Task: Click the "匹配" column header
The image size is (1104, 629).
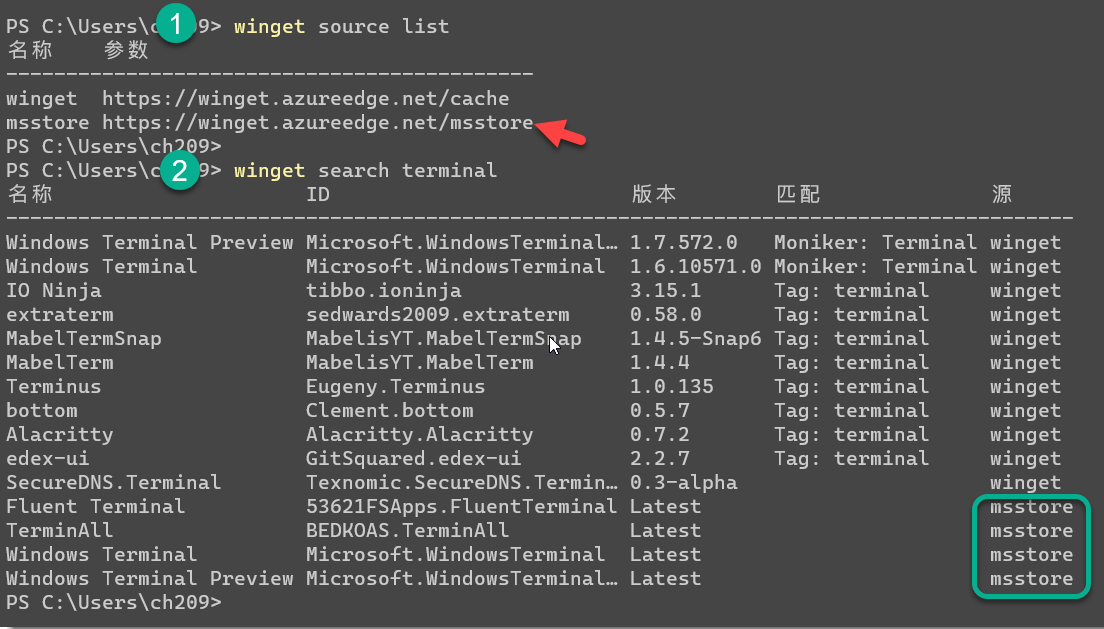Action: point(798,194)
